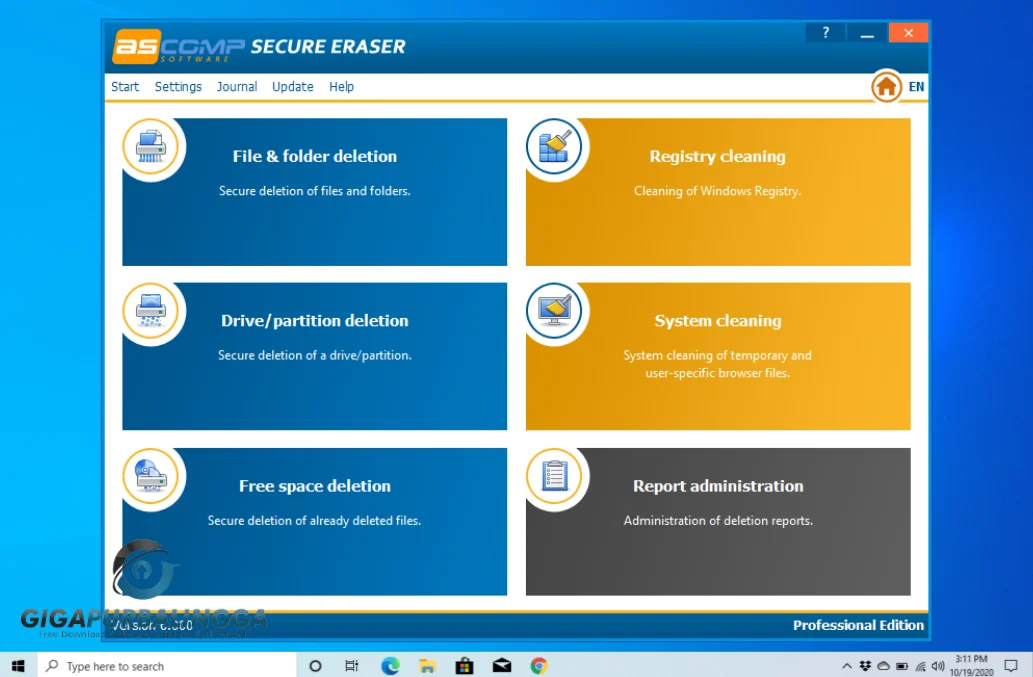1033x677 pixels.
Task: Open the Start menu item
Action: [125, 86]
